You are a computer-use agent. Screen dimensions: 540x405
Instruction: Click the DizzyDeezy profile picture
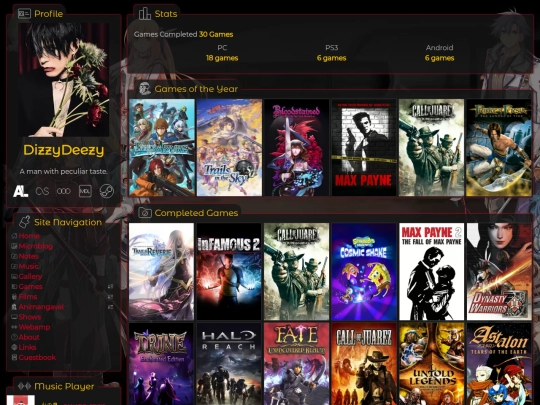pyautogui.click(x=64, y=80)
